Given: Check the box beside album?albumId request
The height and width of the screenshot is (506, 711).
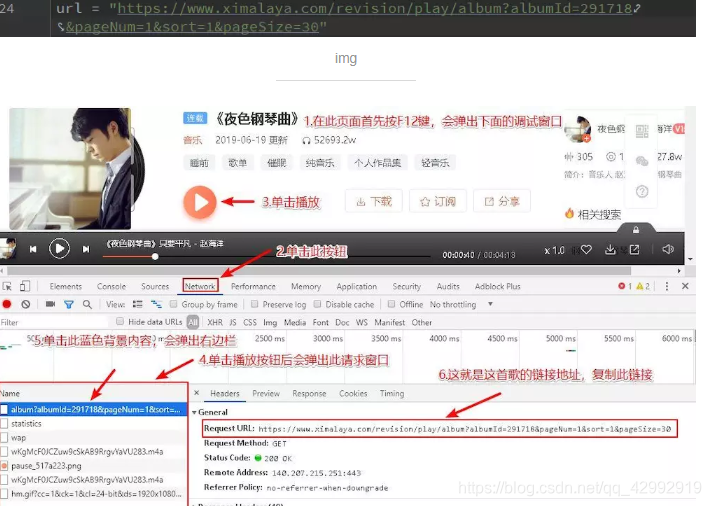Looking at the screenshot, I should tap(4, 409).
